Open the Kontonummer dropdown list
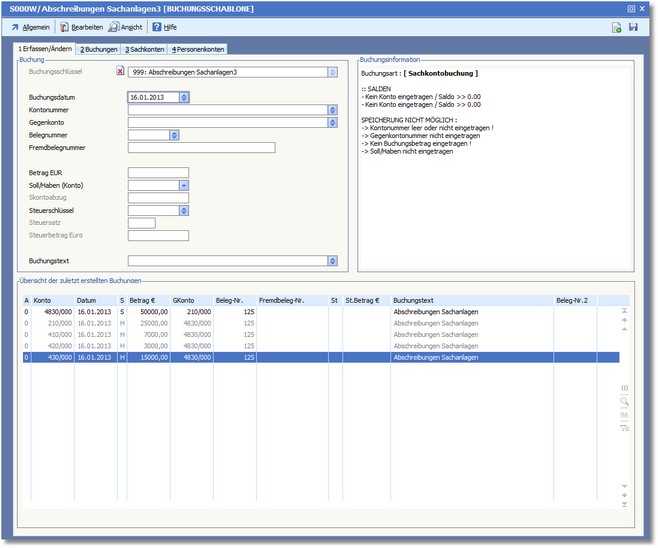The width and height of the screenshot is (658, 548). [x=332, y=110]
